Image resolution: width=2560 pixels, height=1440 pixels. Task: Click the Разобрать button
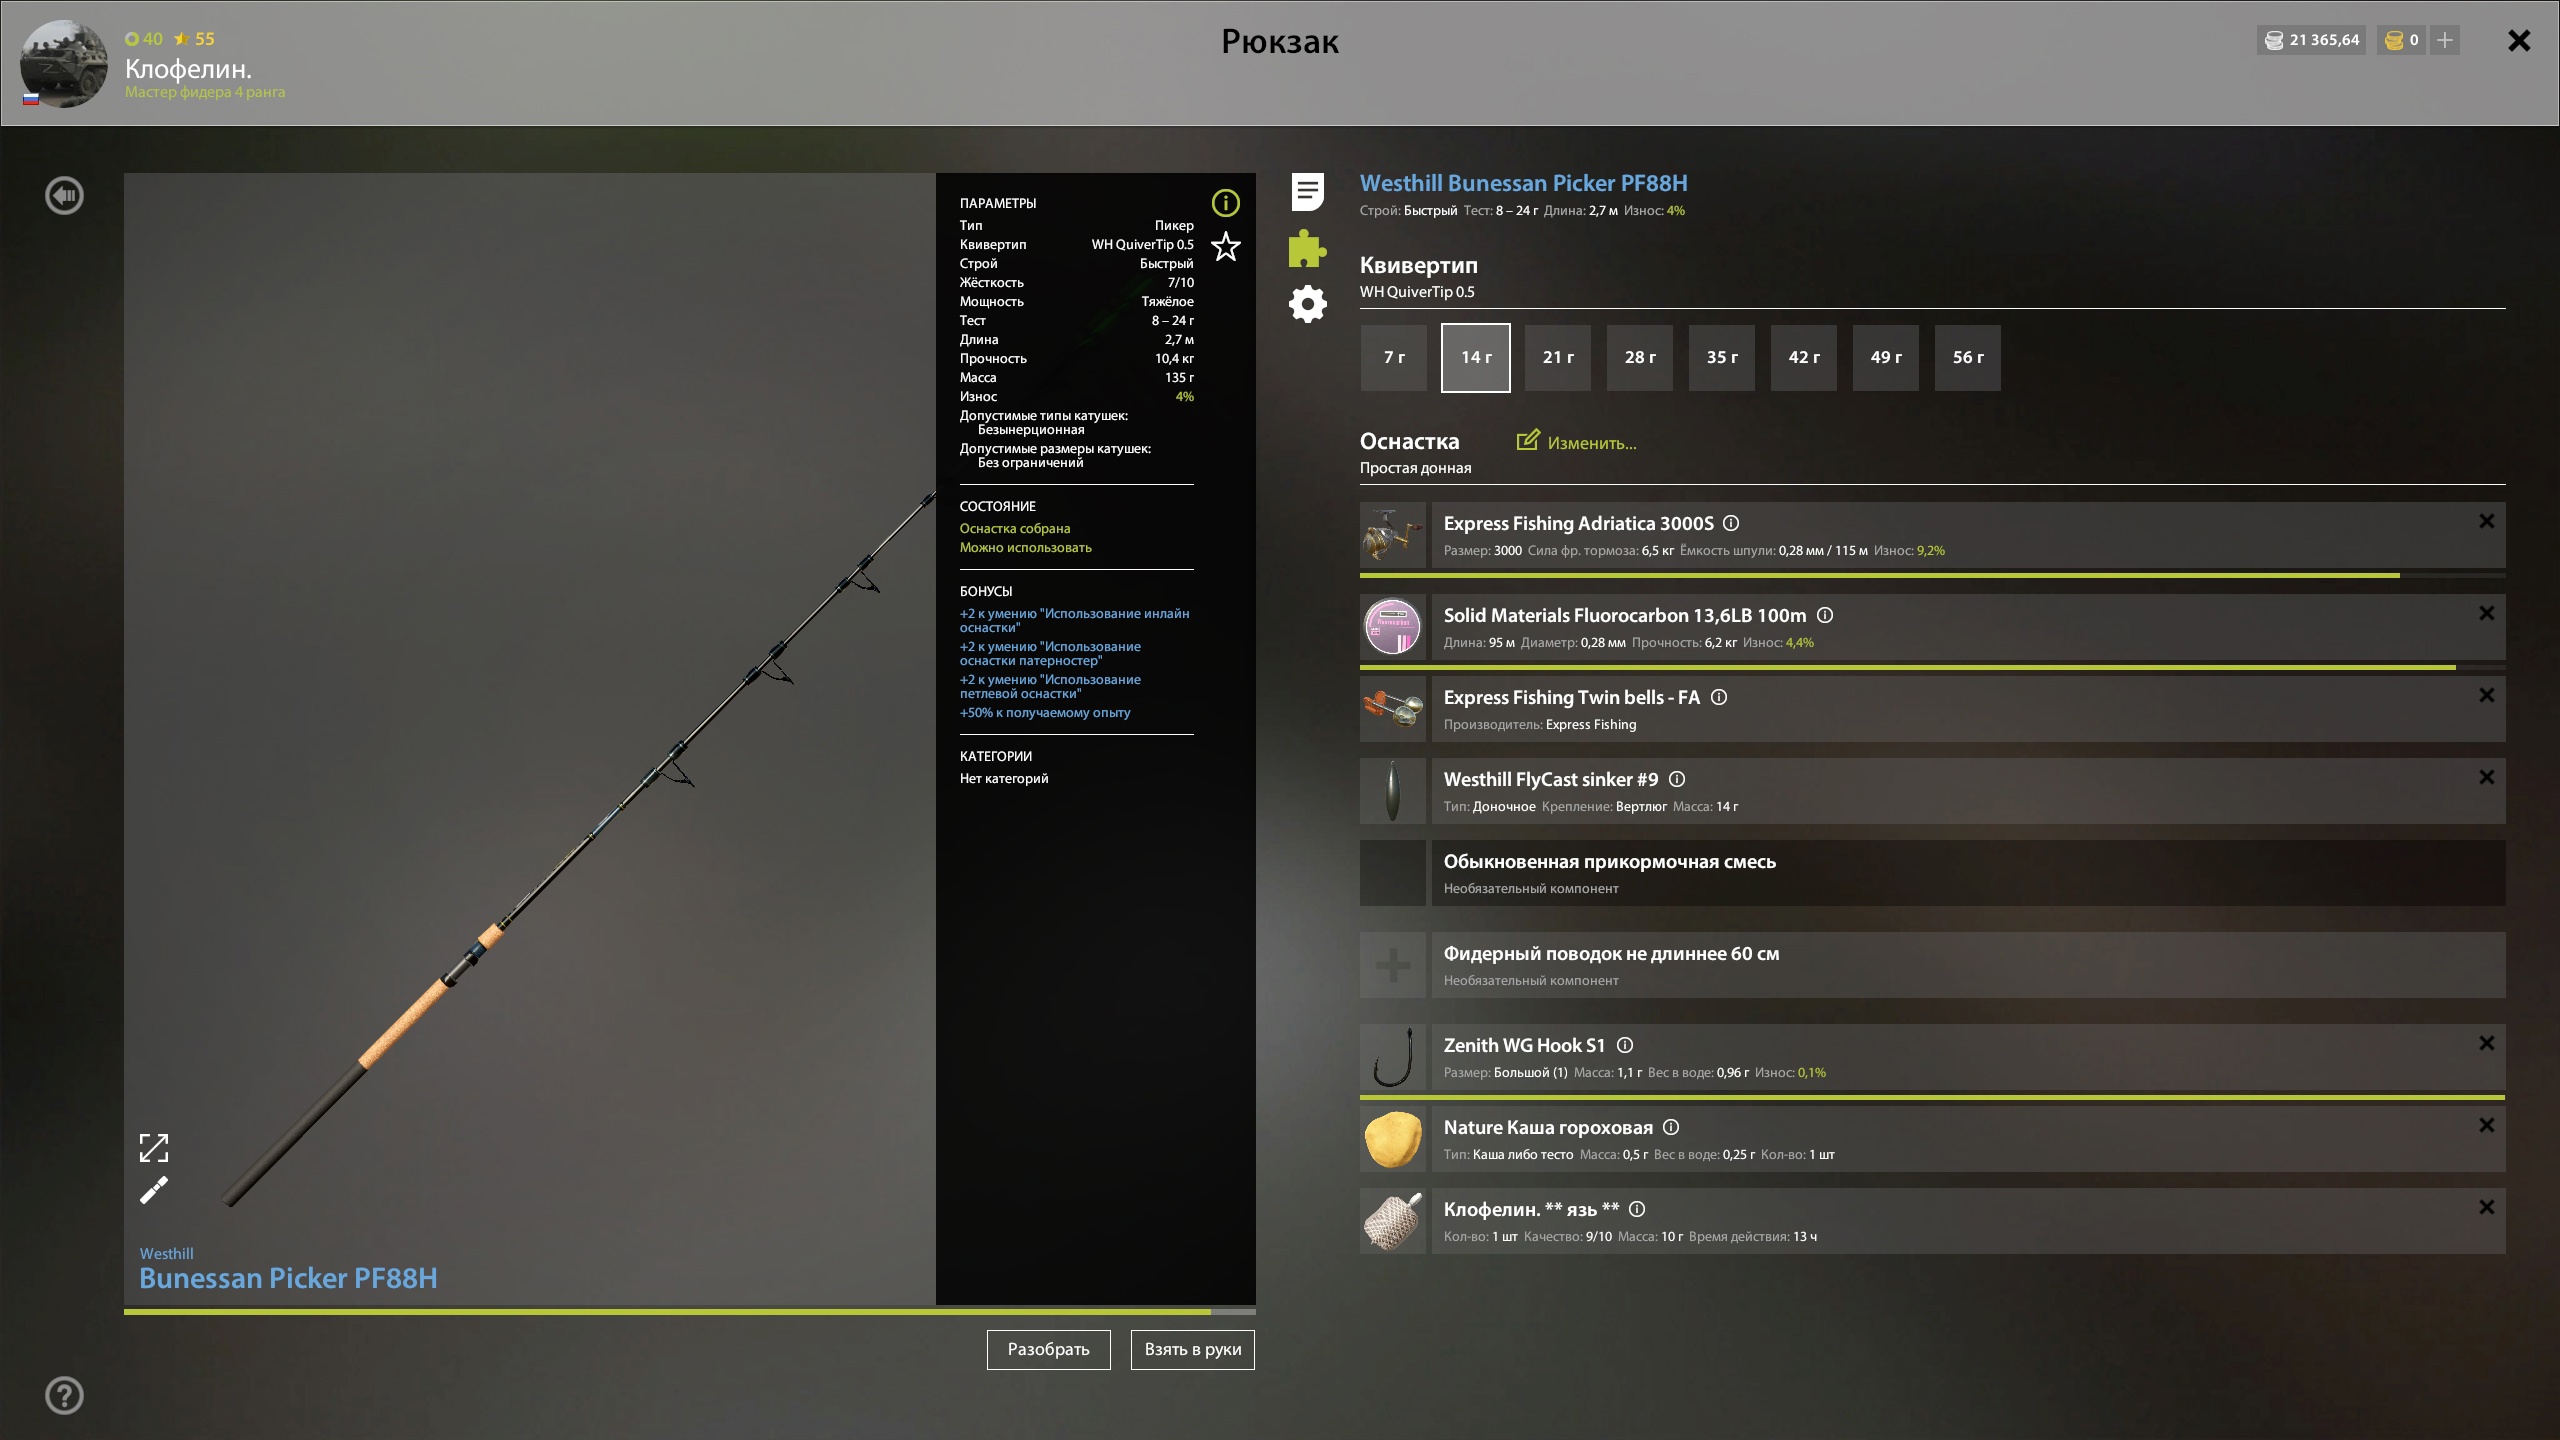(1048, 1349)
